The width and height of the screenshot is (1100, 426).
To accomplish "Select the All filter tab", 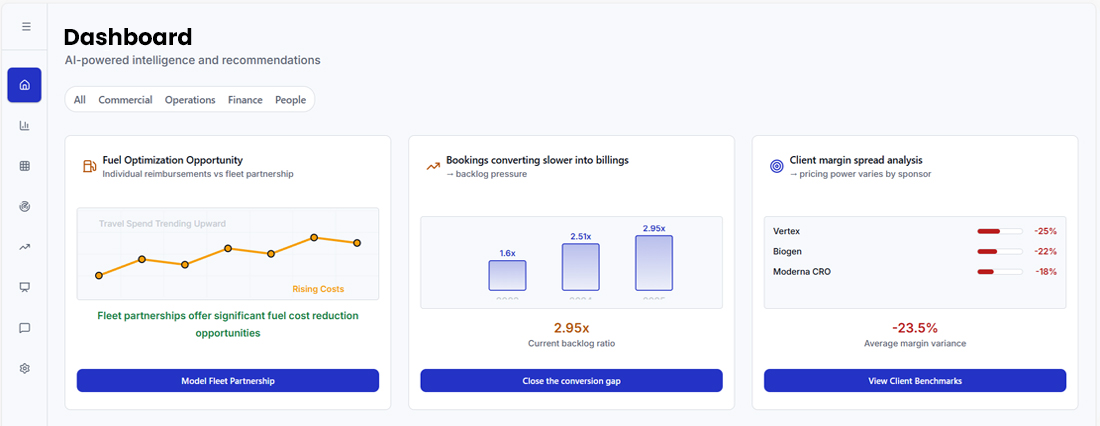I will click(80, 100).
